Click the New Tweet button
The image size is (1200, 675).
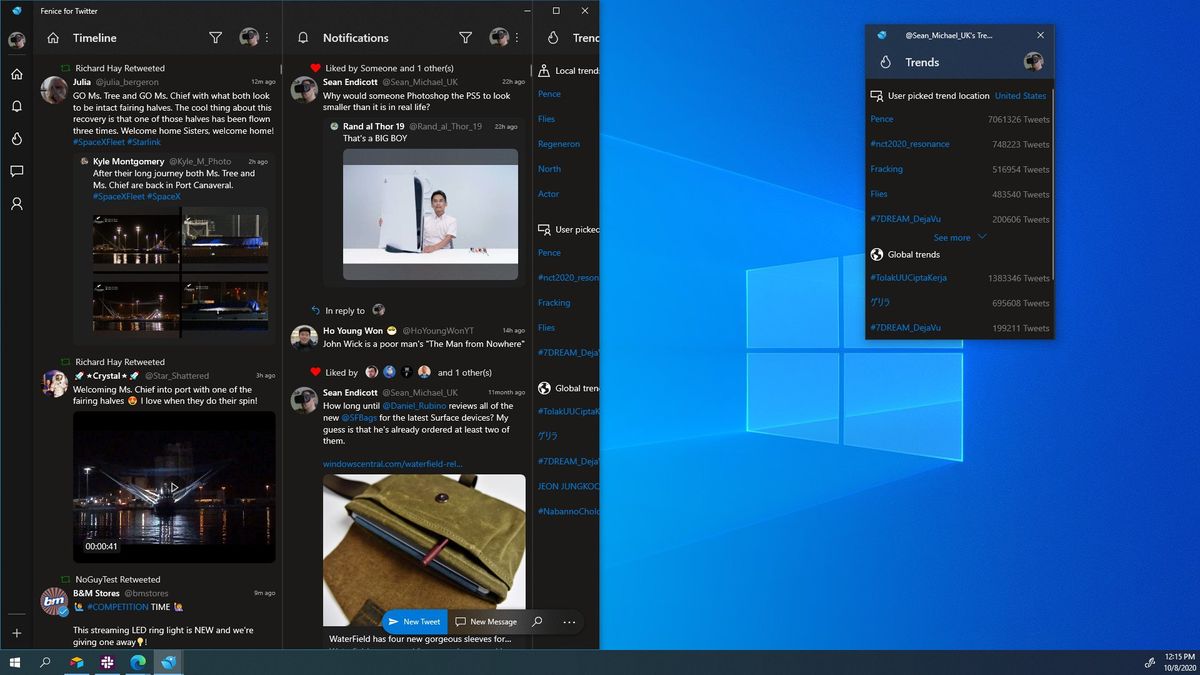(414, 621)
